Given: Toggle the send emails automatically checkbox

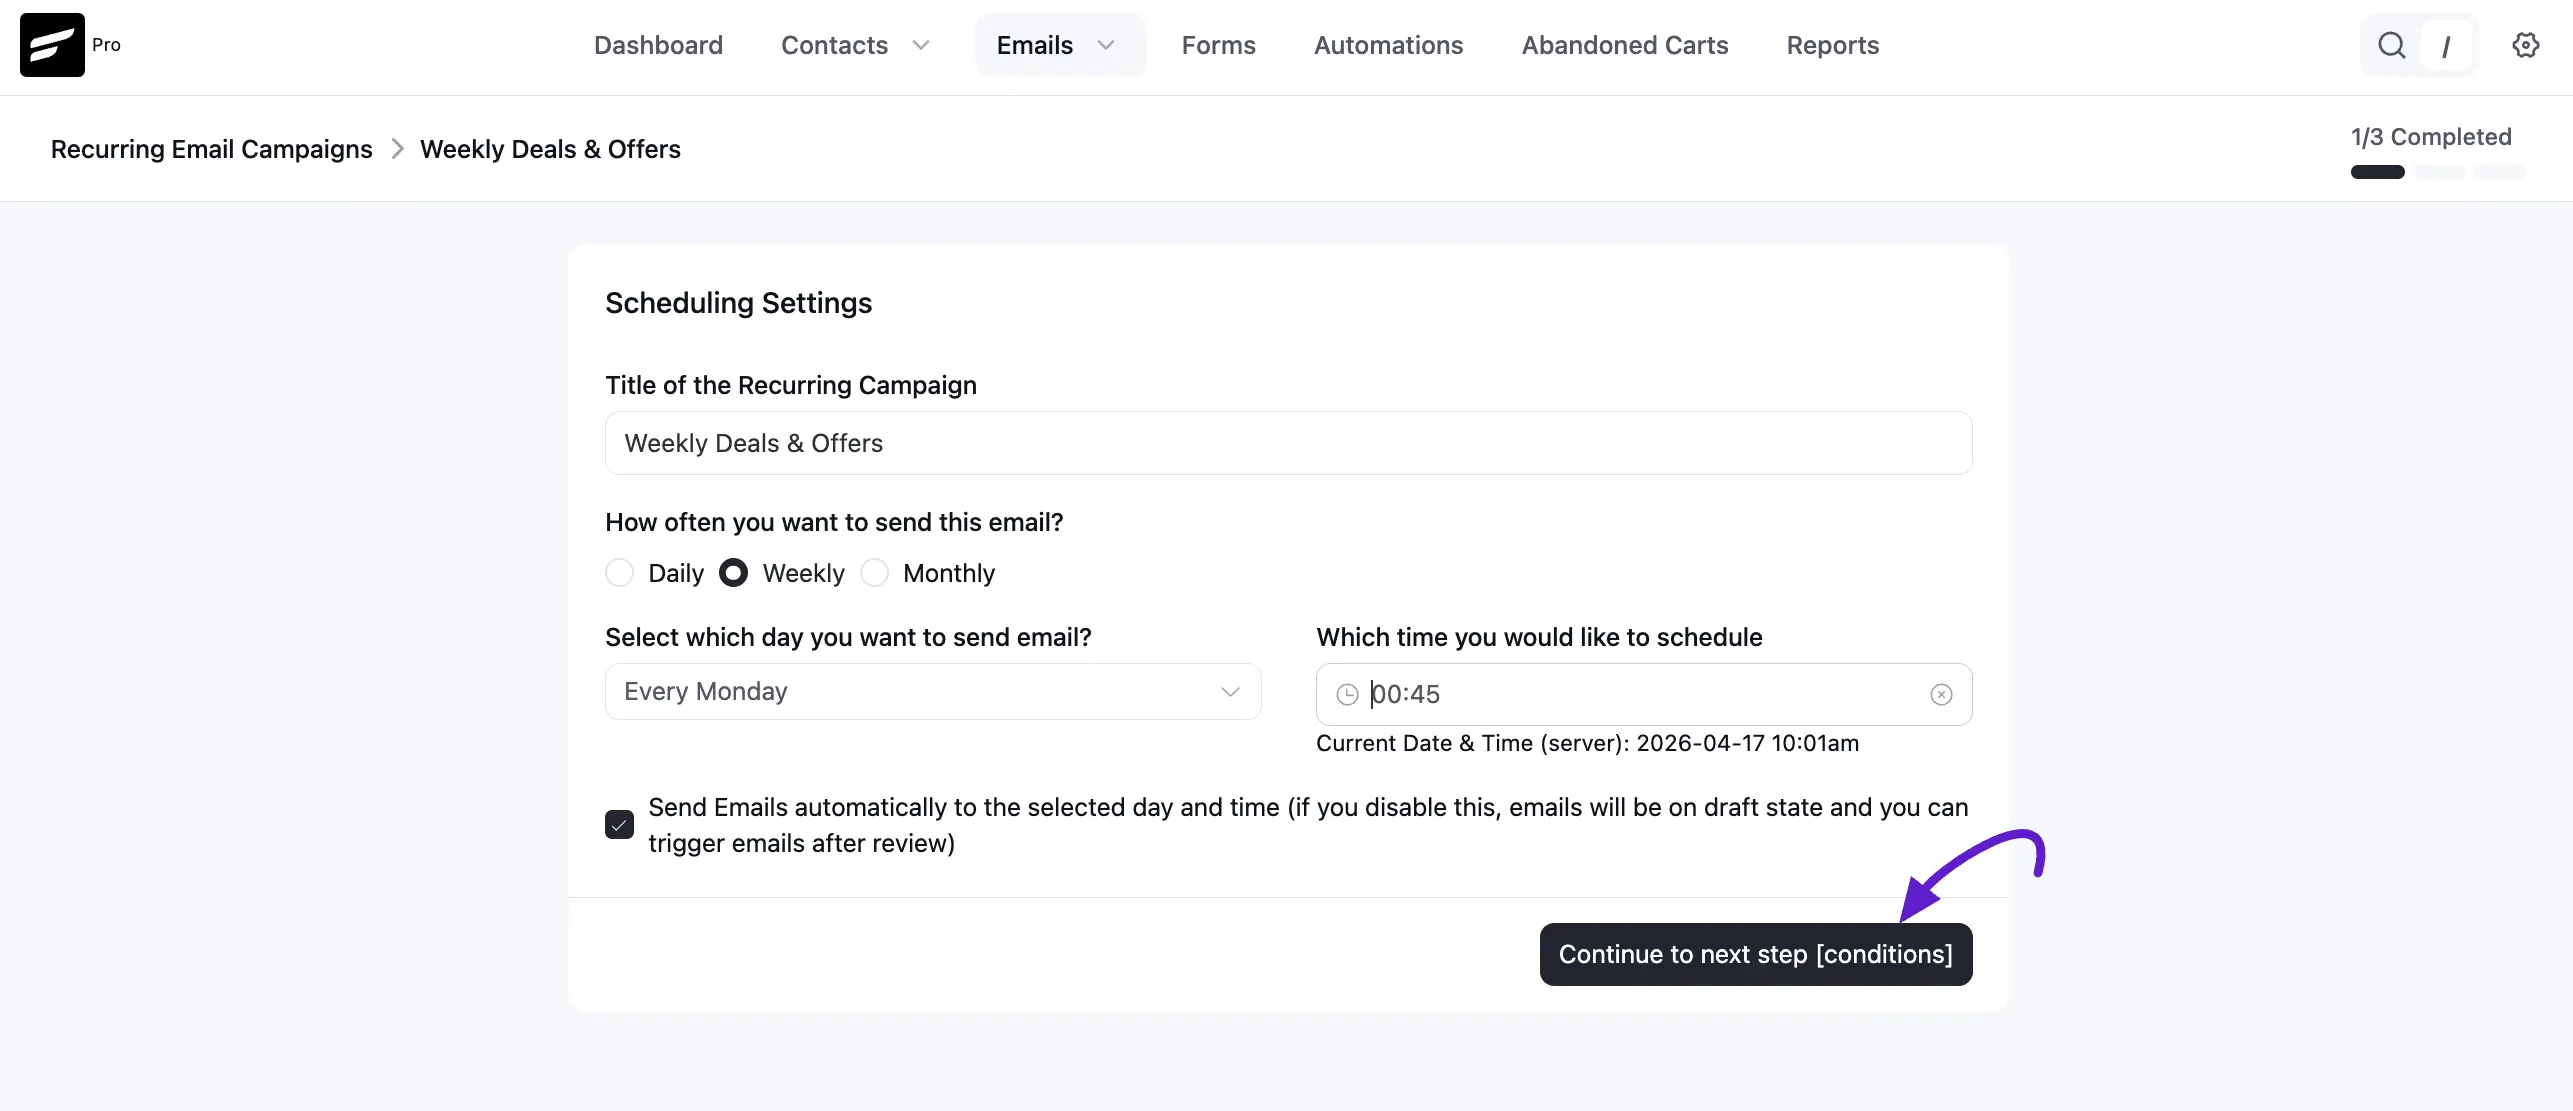Looking at the screenshot, I should tap(619, 825).
